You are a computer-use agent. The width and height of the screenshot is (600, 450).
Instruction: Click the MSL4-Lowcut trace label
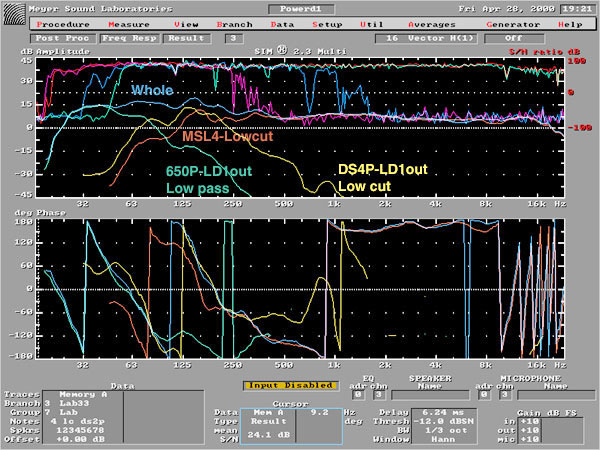tap(228, 136)
